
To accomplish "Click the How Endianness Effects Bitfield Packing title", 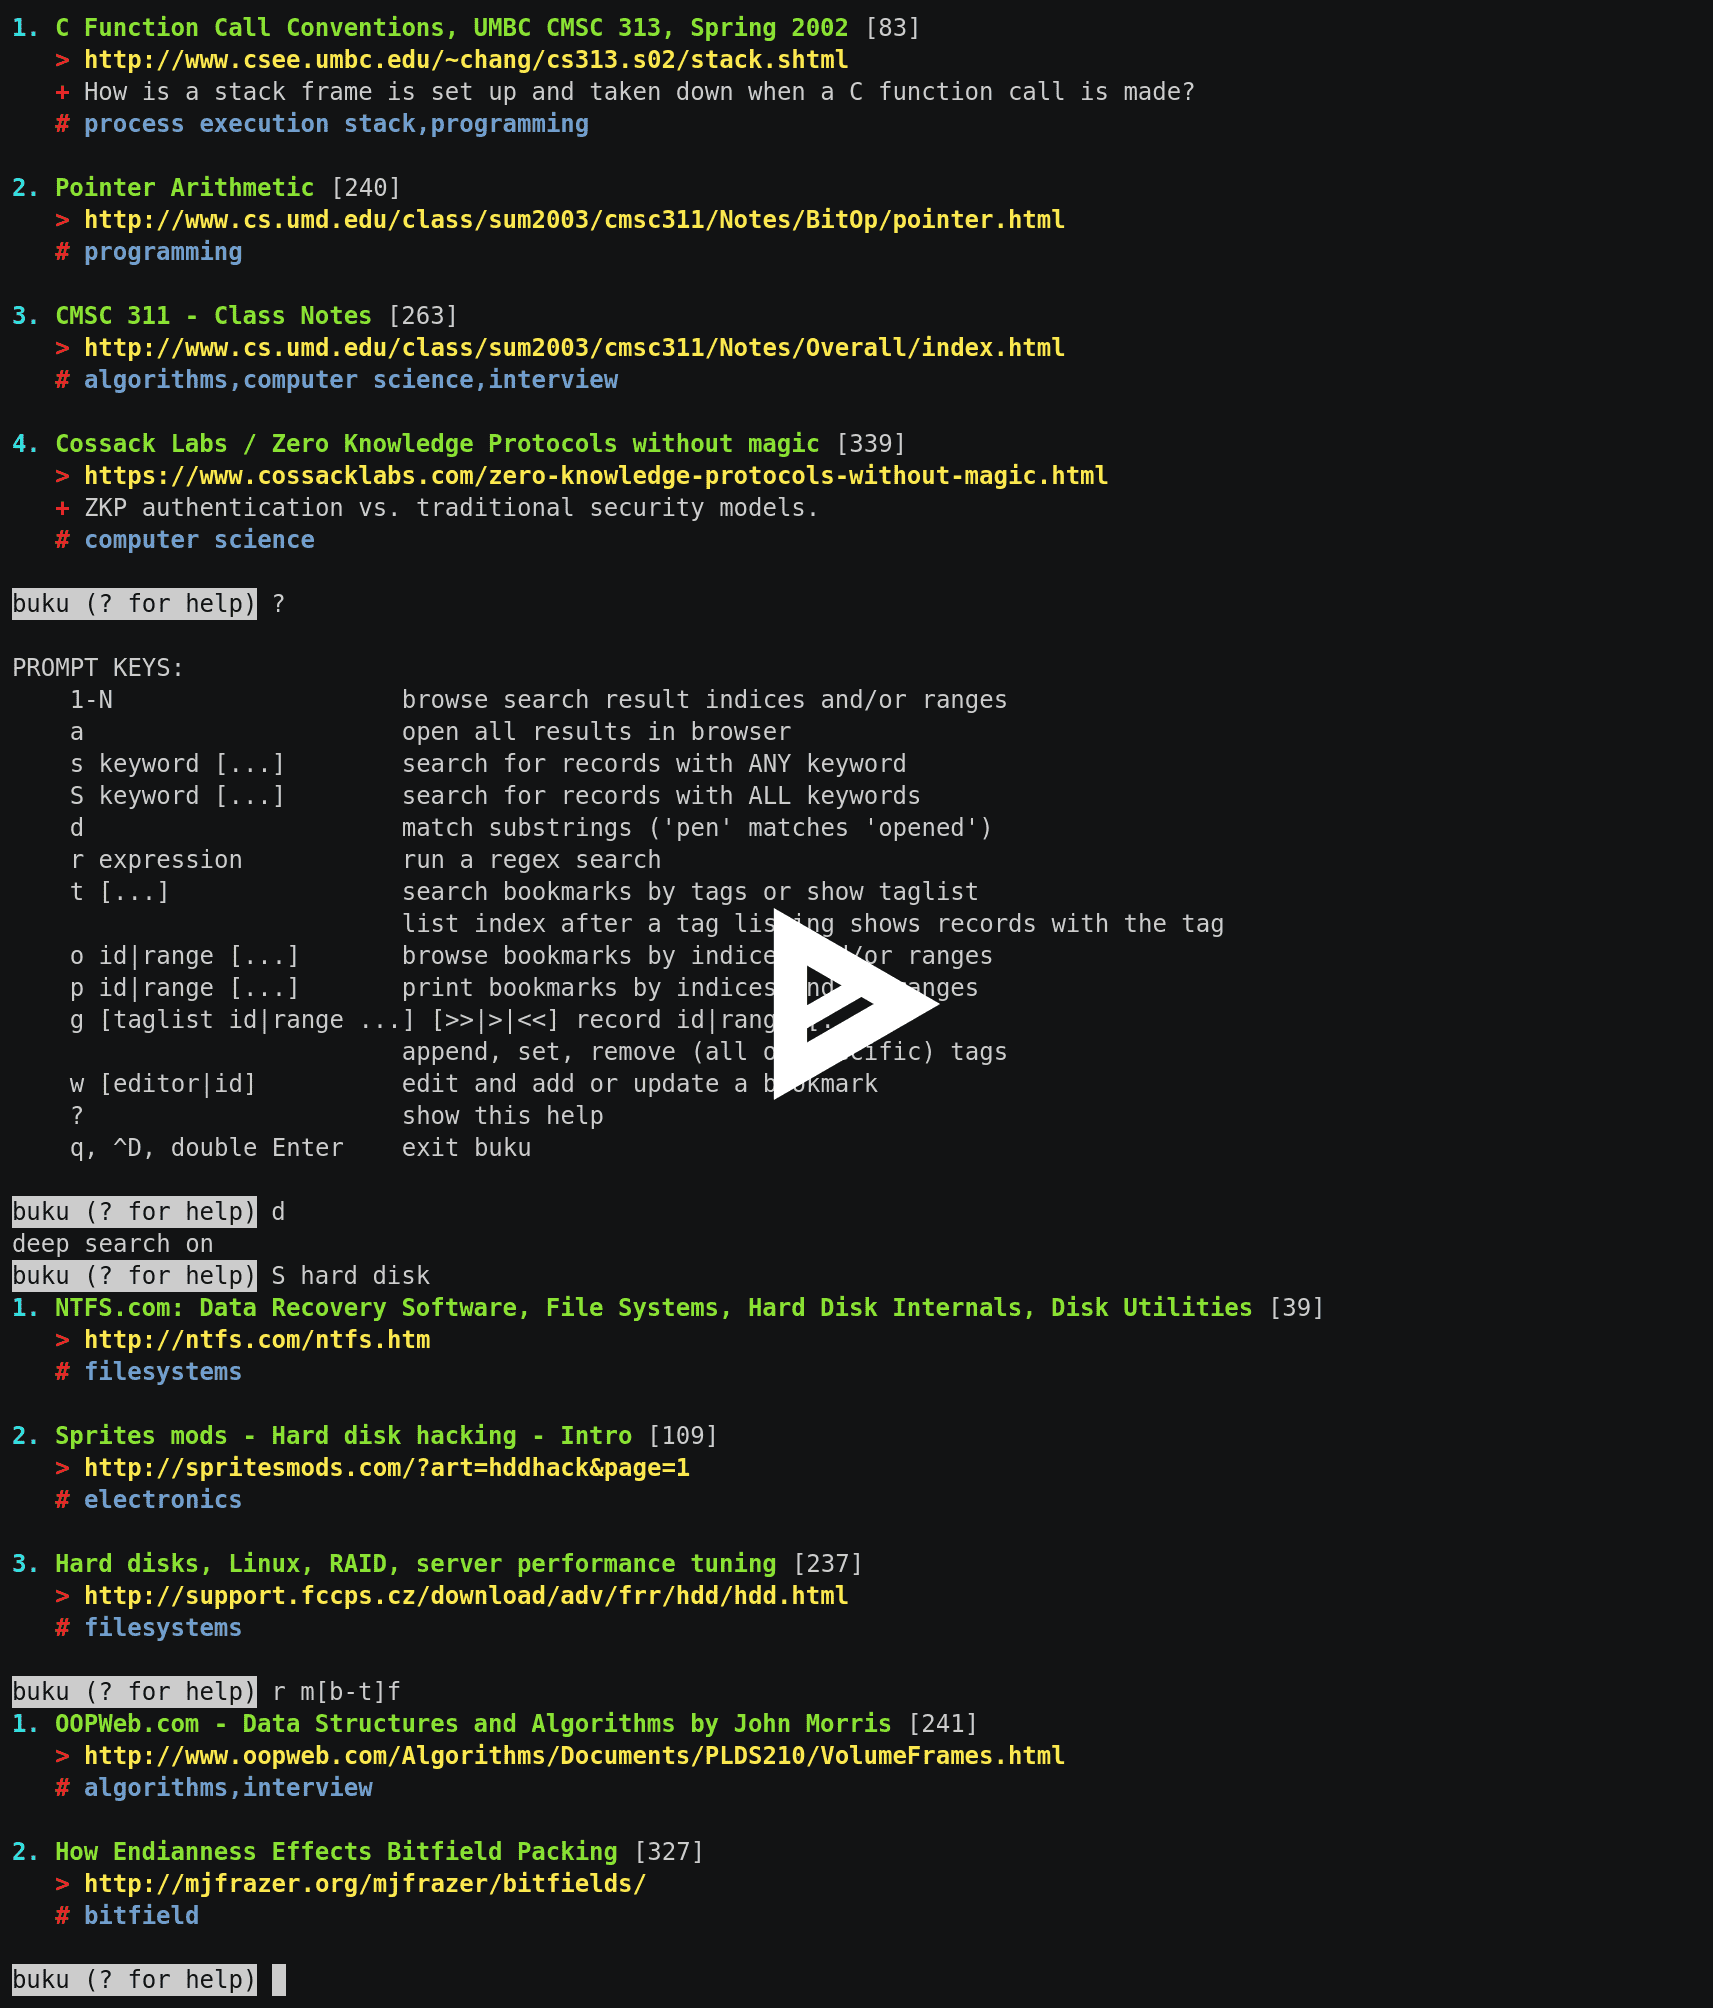I will 335,1852.
